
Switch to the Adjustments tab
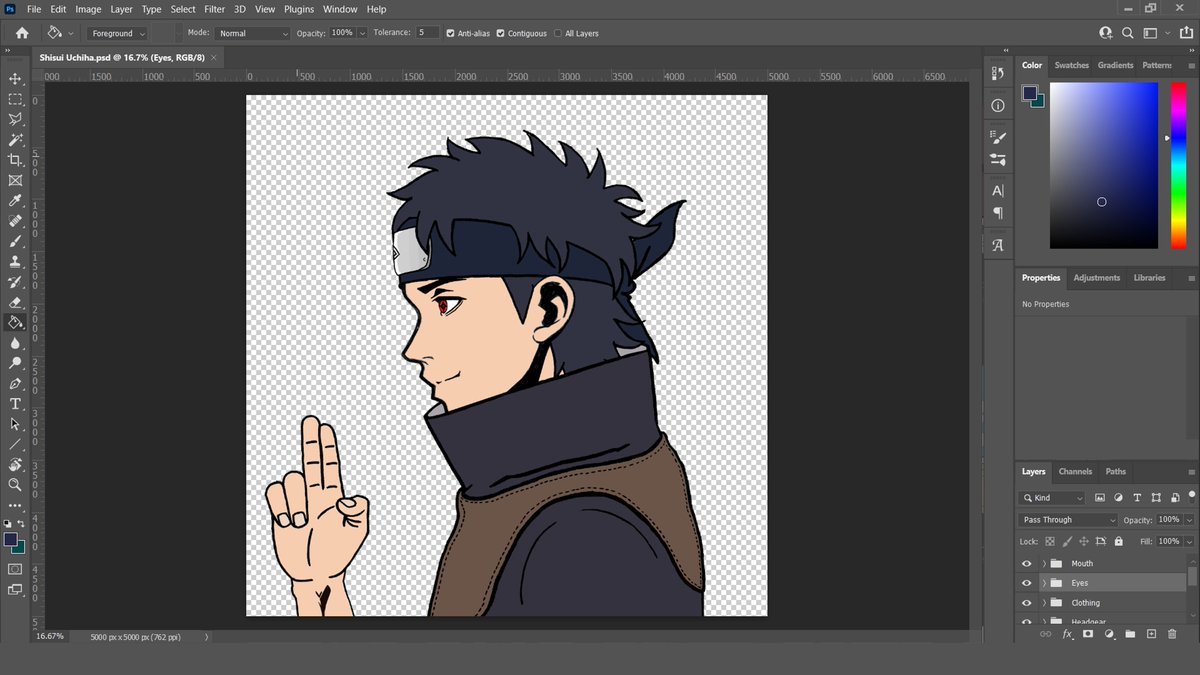1097,278
